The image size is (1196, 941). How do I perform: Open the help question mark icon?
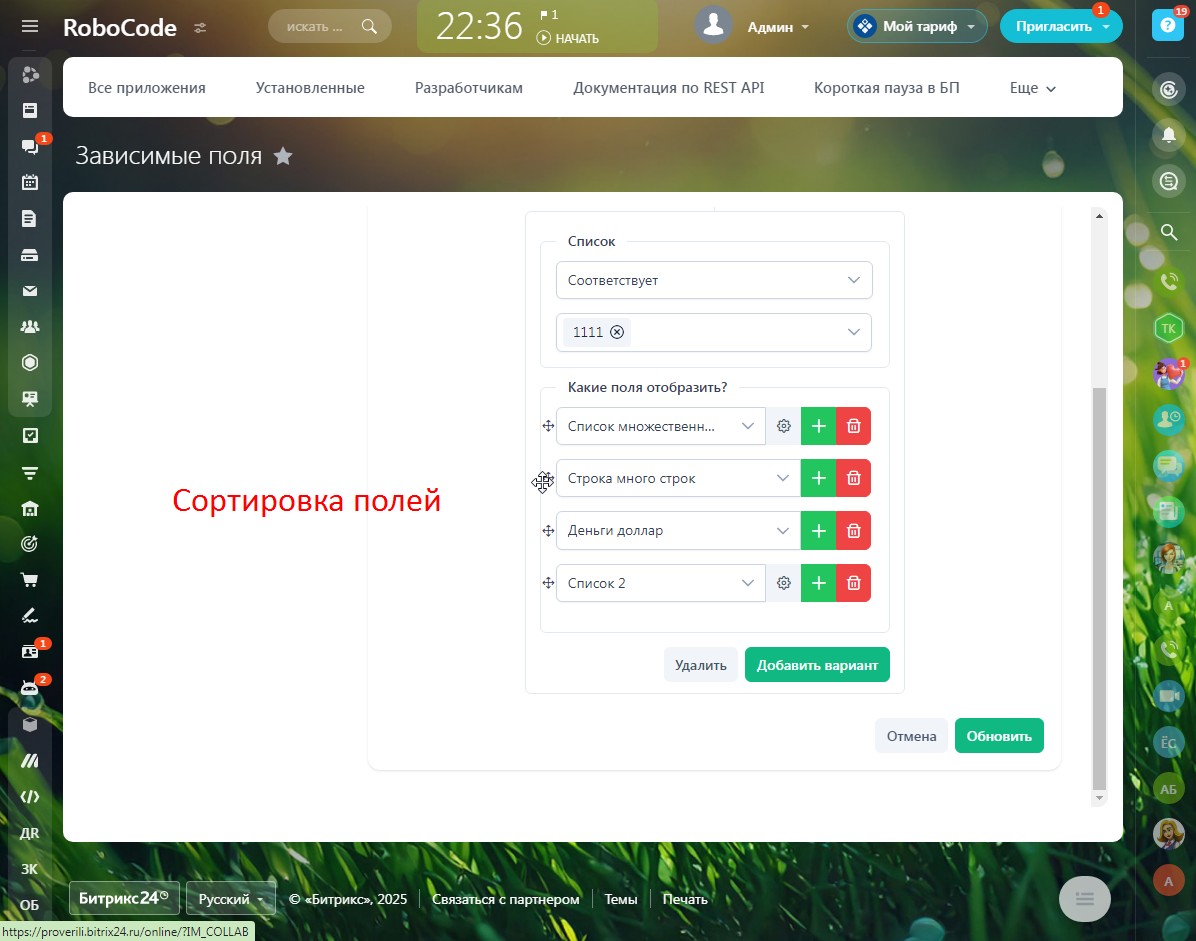1167,27
